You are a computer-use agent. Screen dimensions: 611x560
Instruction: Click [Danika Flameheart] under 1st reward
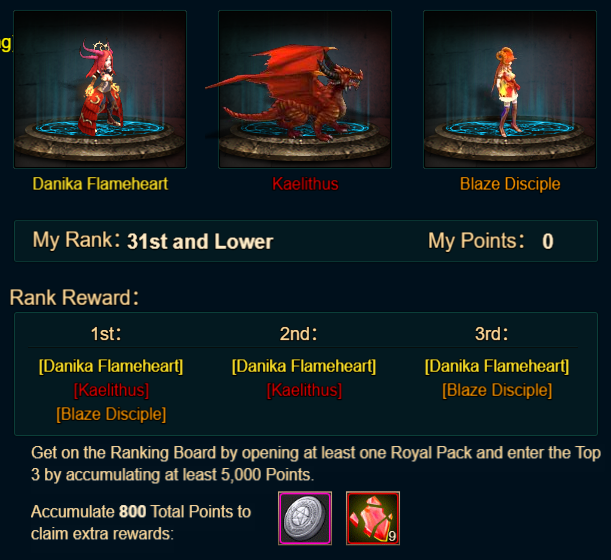(x=111, y=366)
